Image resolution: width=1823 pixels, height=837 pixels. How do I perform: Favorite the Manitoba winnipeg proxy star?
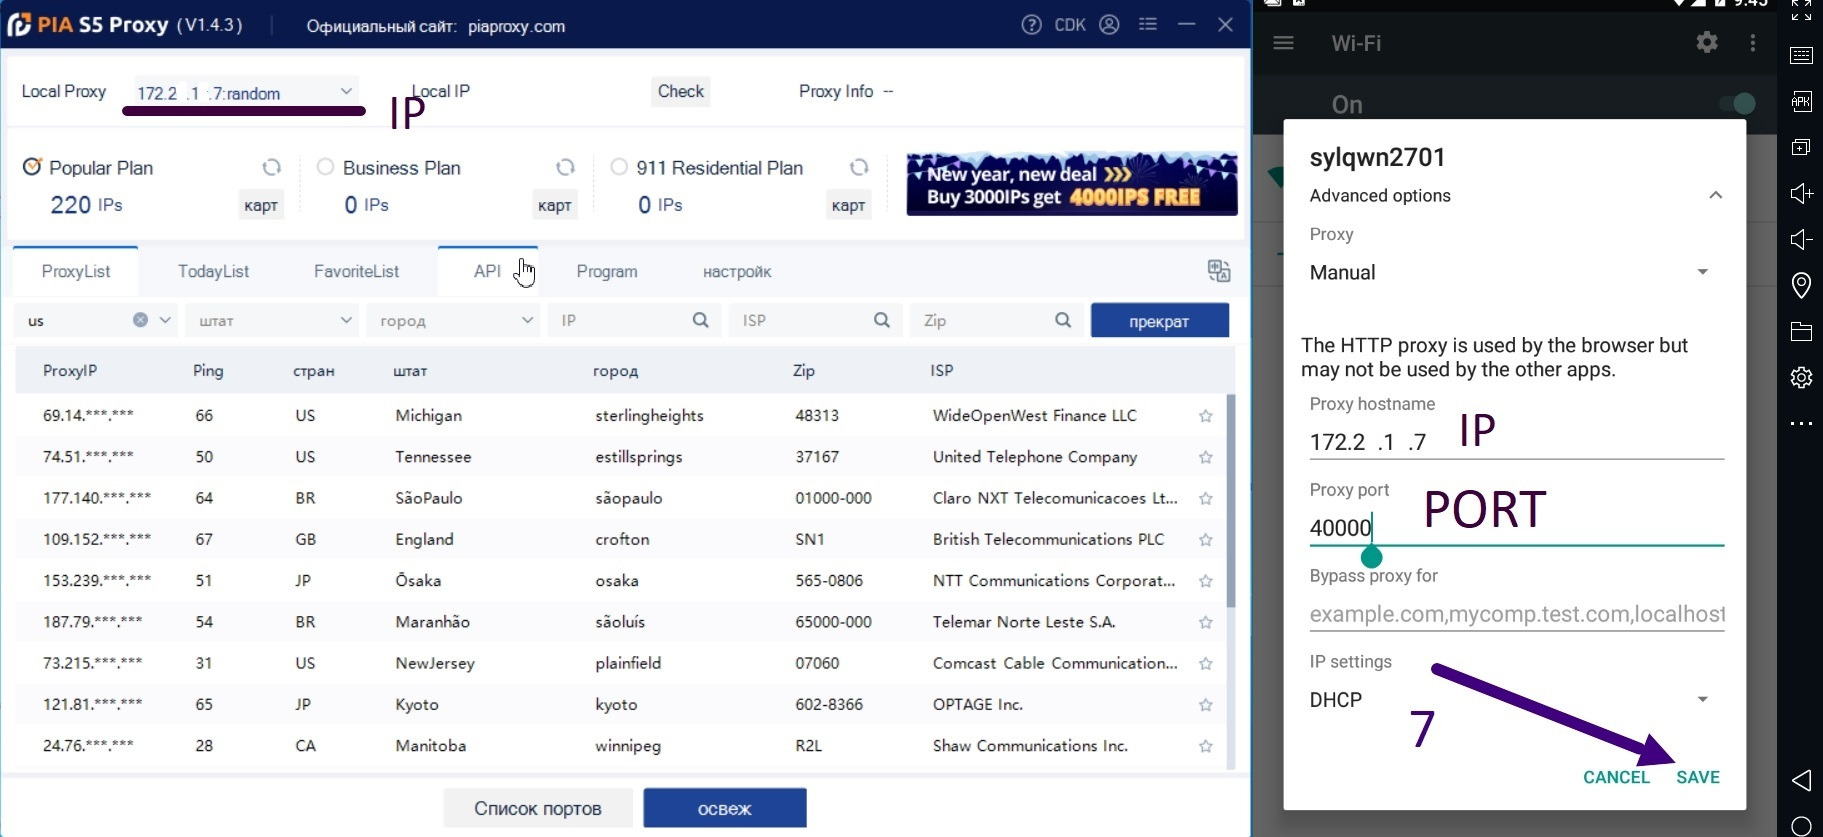coord(1206,746)
